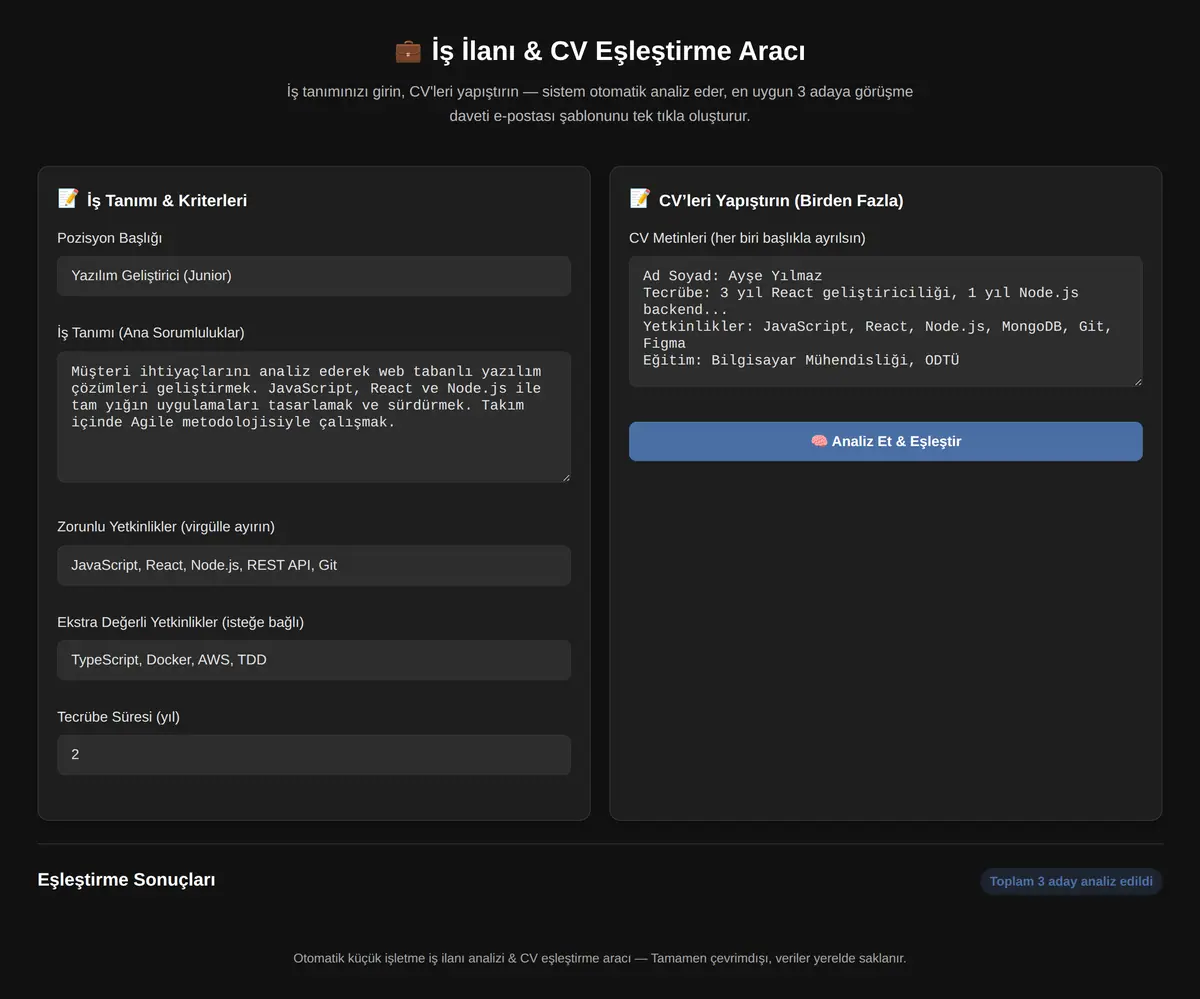Focus the Pozisyon Başlığı input field
1200x999 pixels.
314,275
